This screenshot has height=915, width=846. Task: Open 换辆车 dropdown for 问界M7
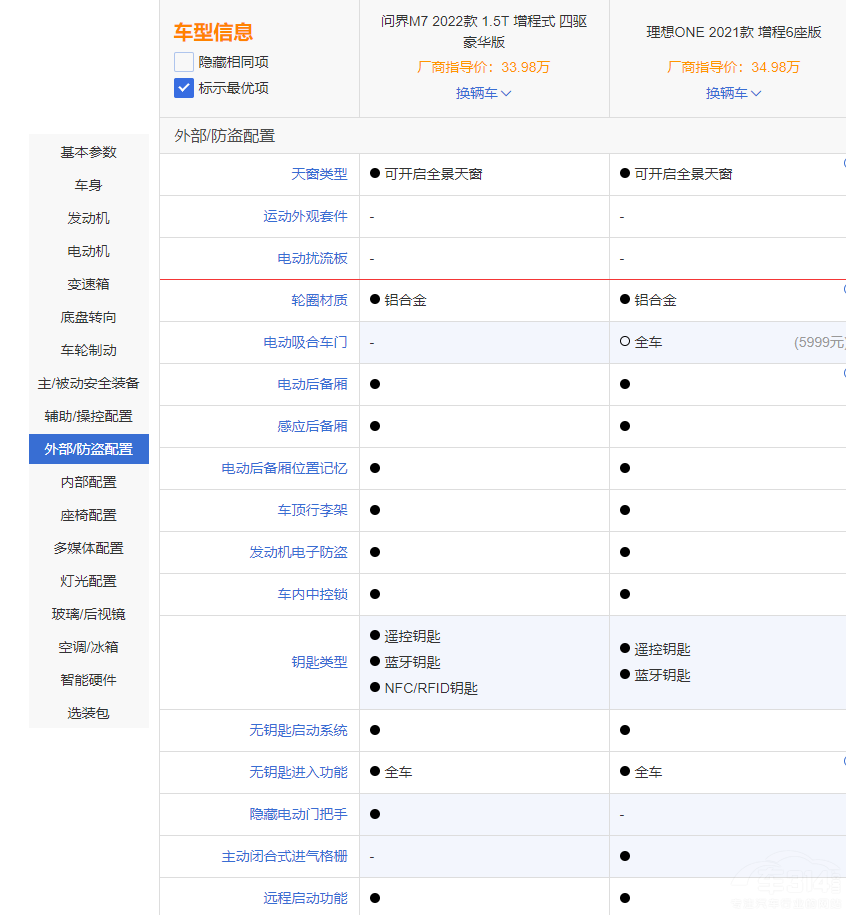(x=484, y=93)
